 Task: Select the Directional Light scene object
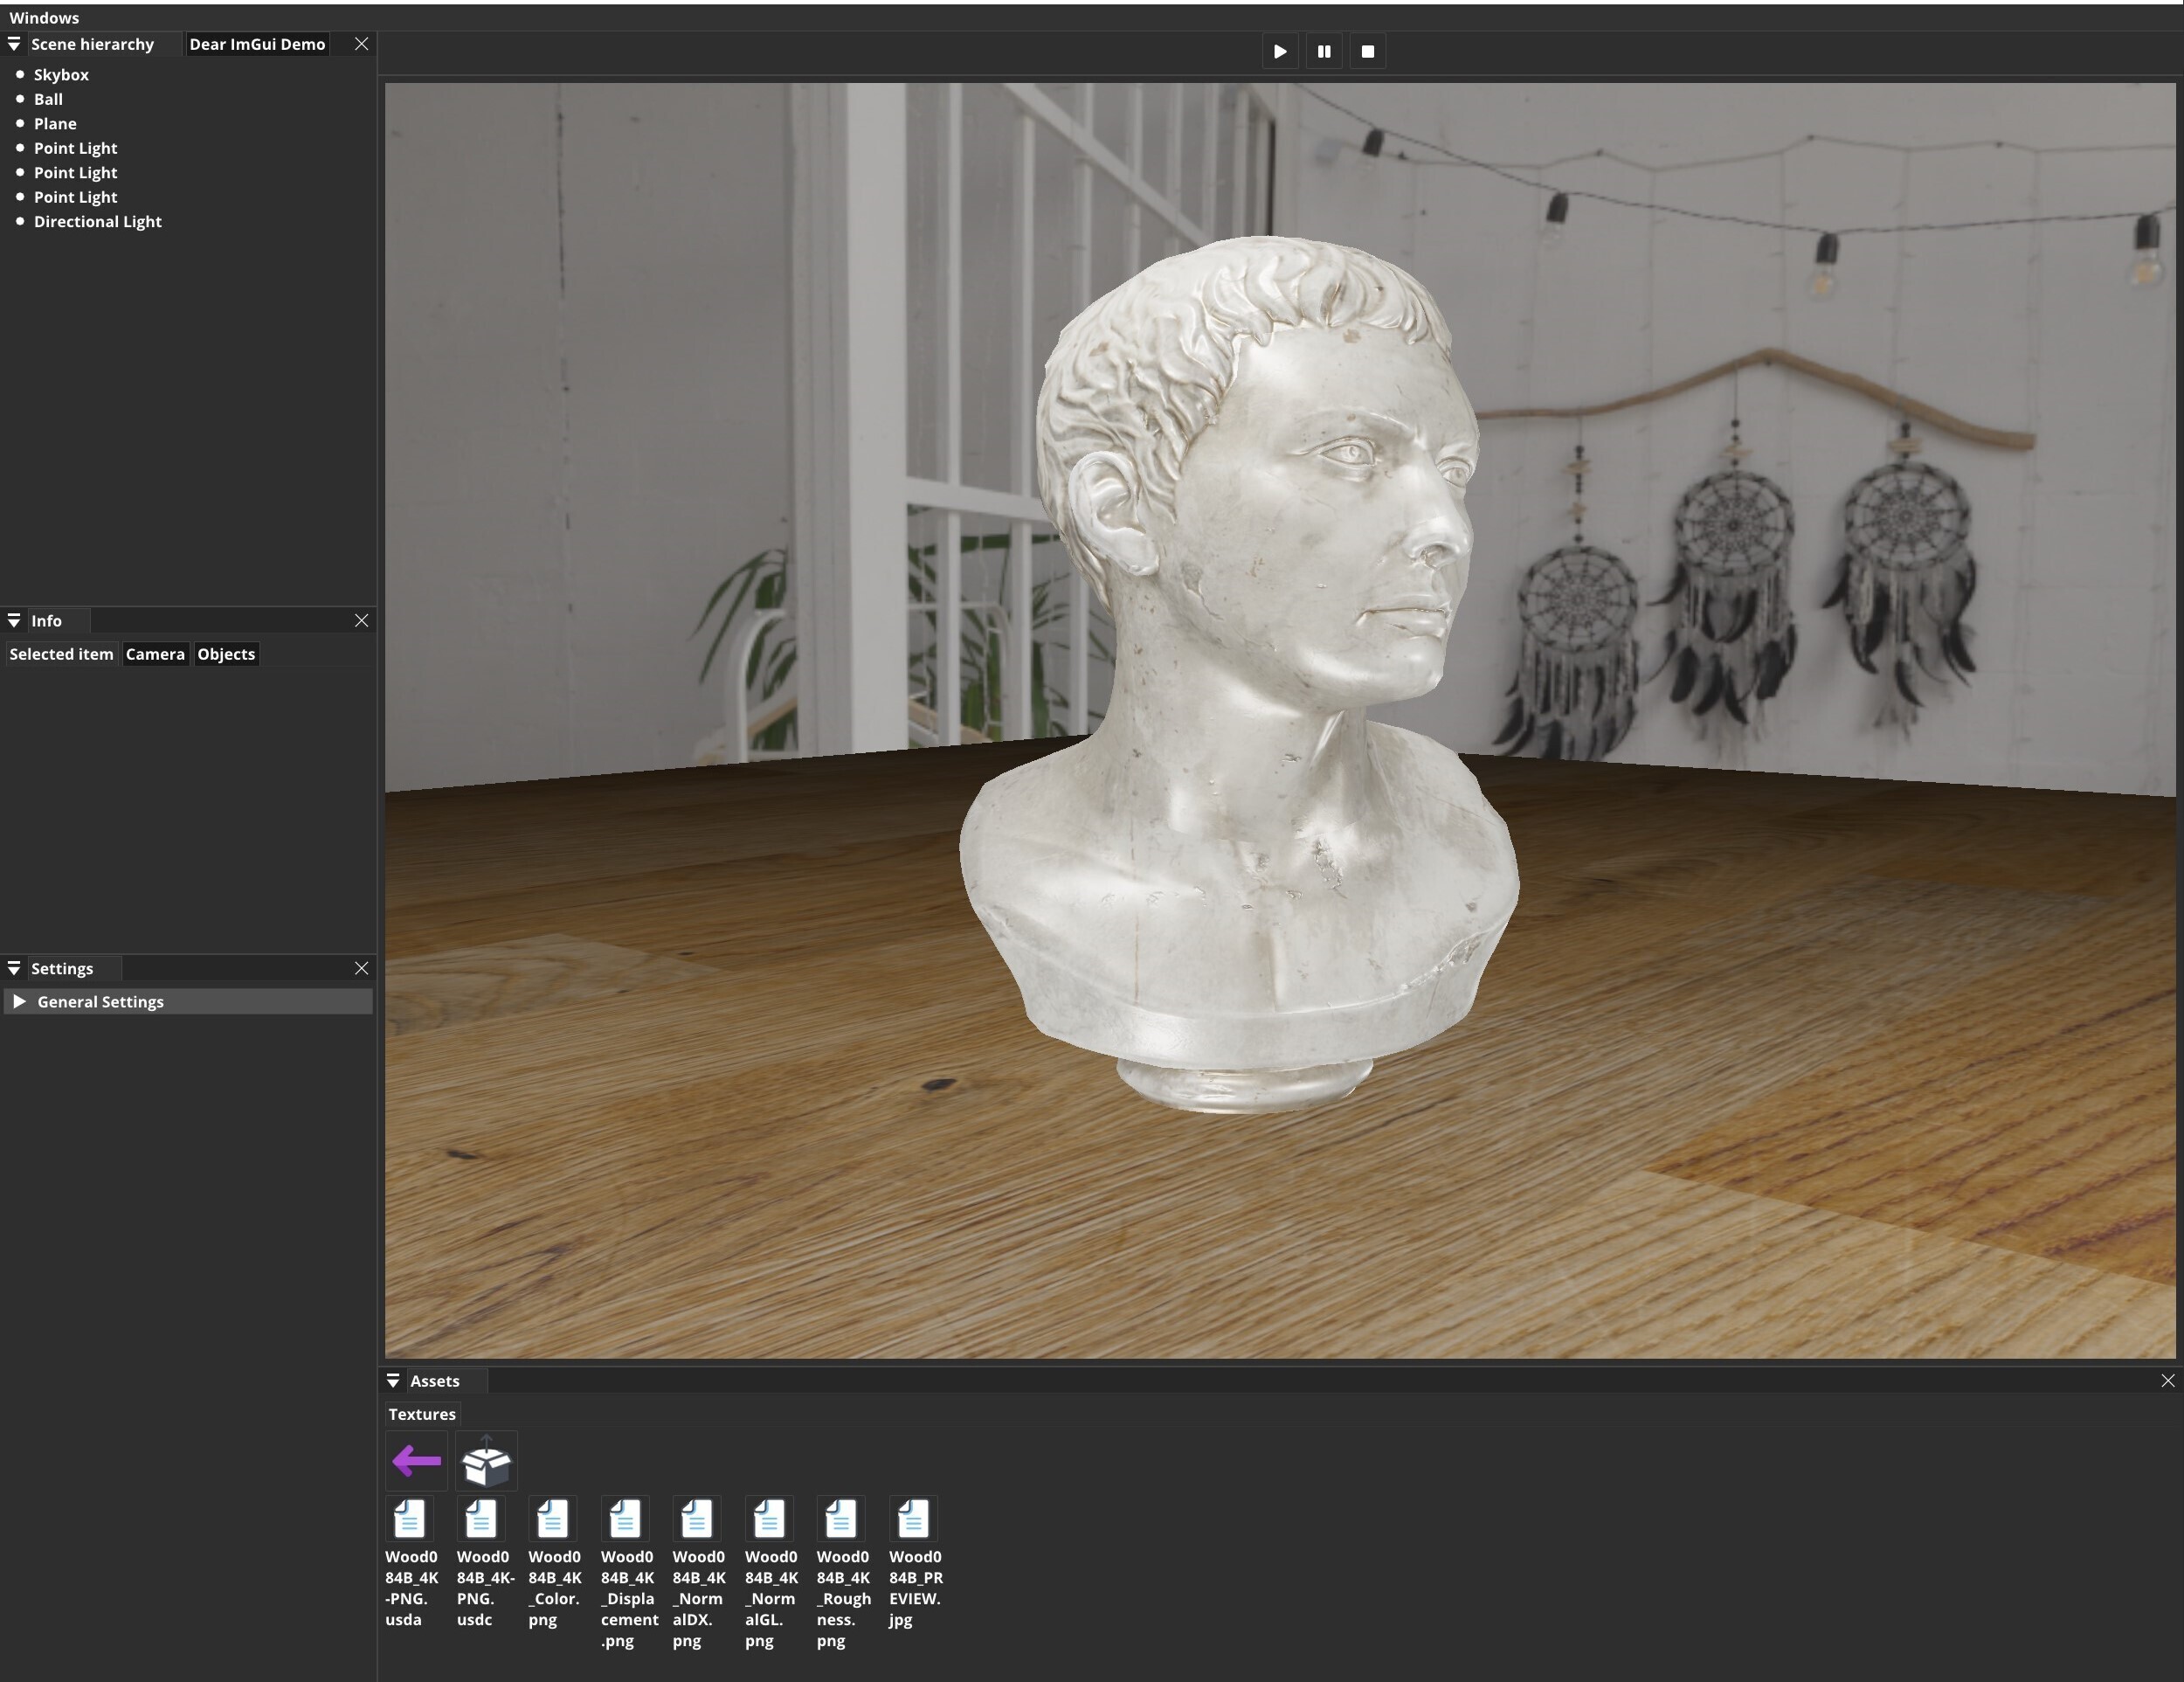pos(98,221)
